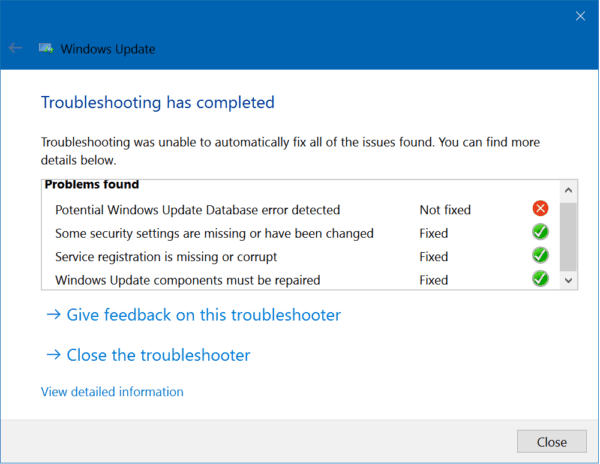Click the red Not fixed error icon
600x464 pixels.
pyautogui.click(x=540, y=208)
